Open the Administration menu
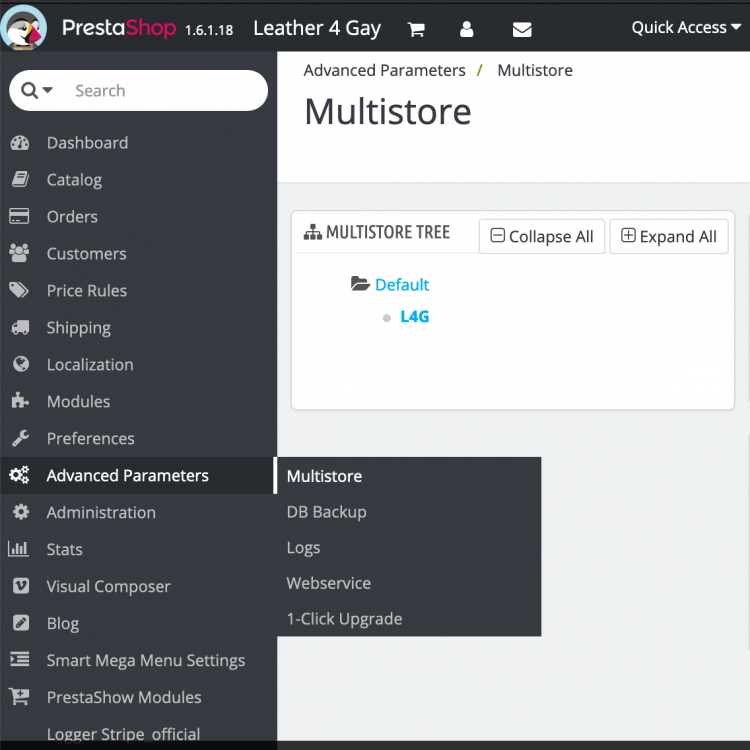The image size is (750, 750). coord(101,512)
